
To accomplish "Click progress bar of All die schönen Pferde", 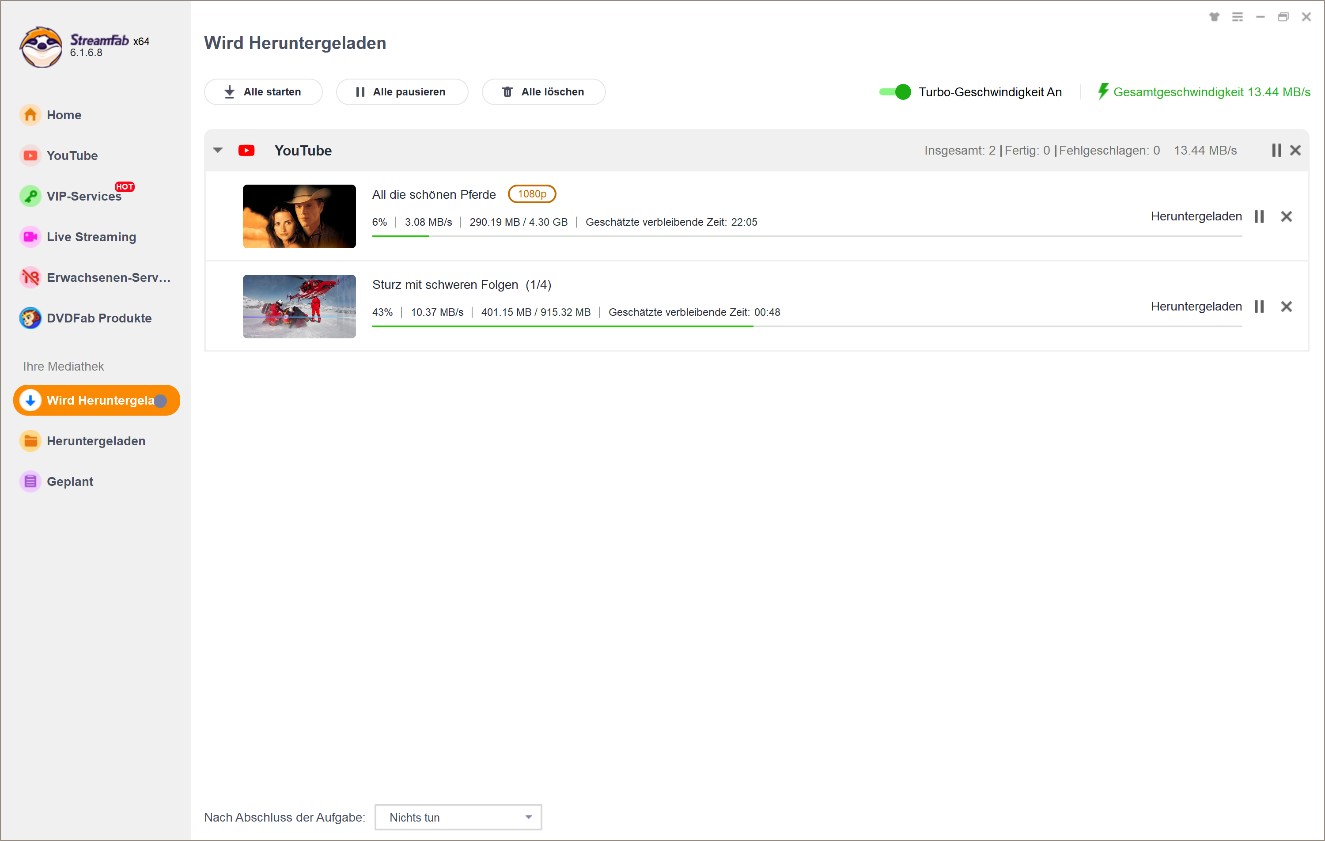I will (807, 236).
